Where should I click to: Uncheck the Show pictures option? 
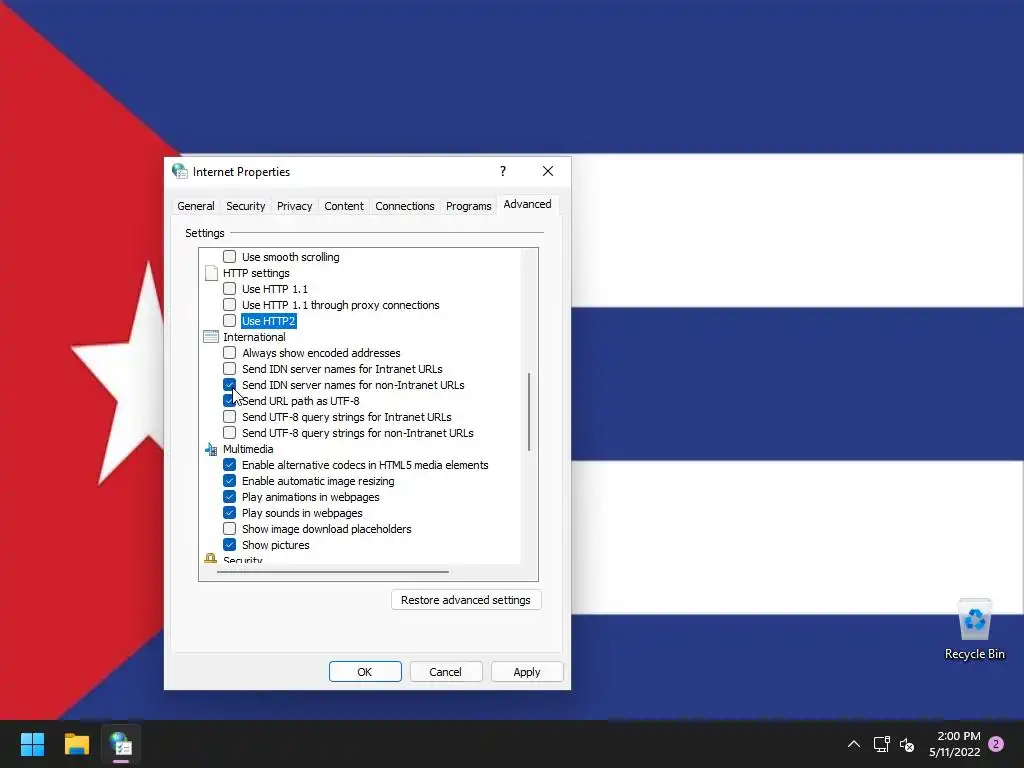(x=229, y=545)
